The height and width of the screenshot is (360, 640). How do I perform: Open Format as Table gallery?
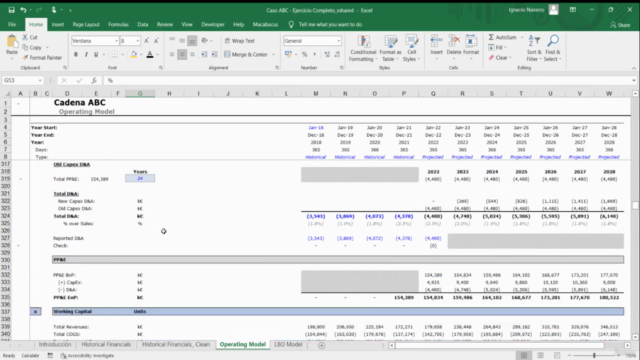[x=390, y=48]
